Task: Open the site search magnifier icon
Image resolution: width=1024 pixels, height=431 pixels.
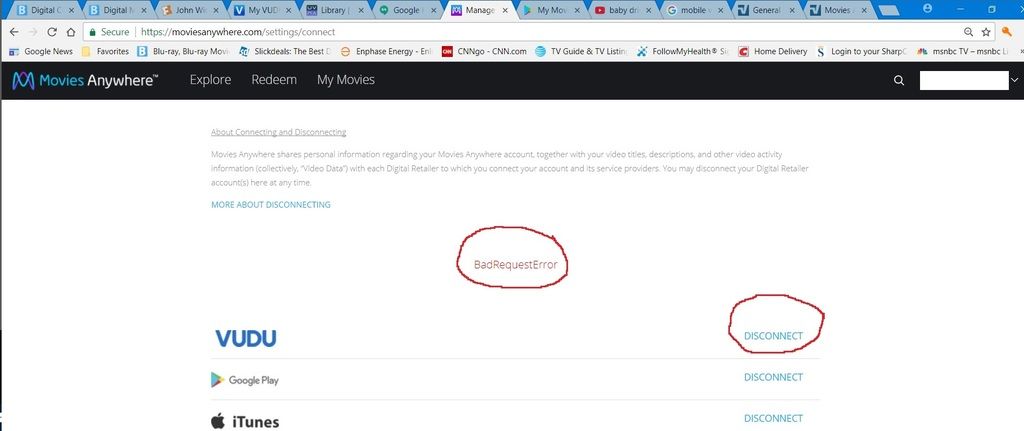Action: click(x=899, y=80)
